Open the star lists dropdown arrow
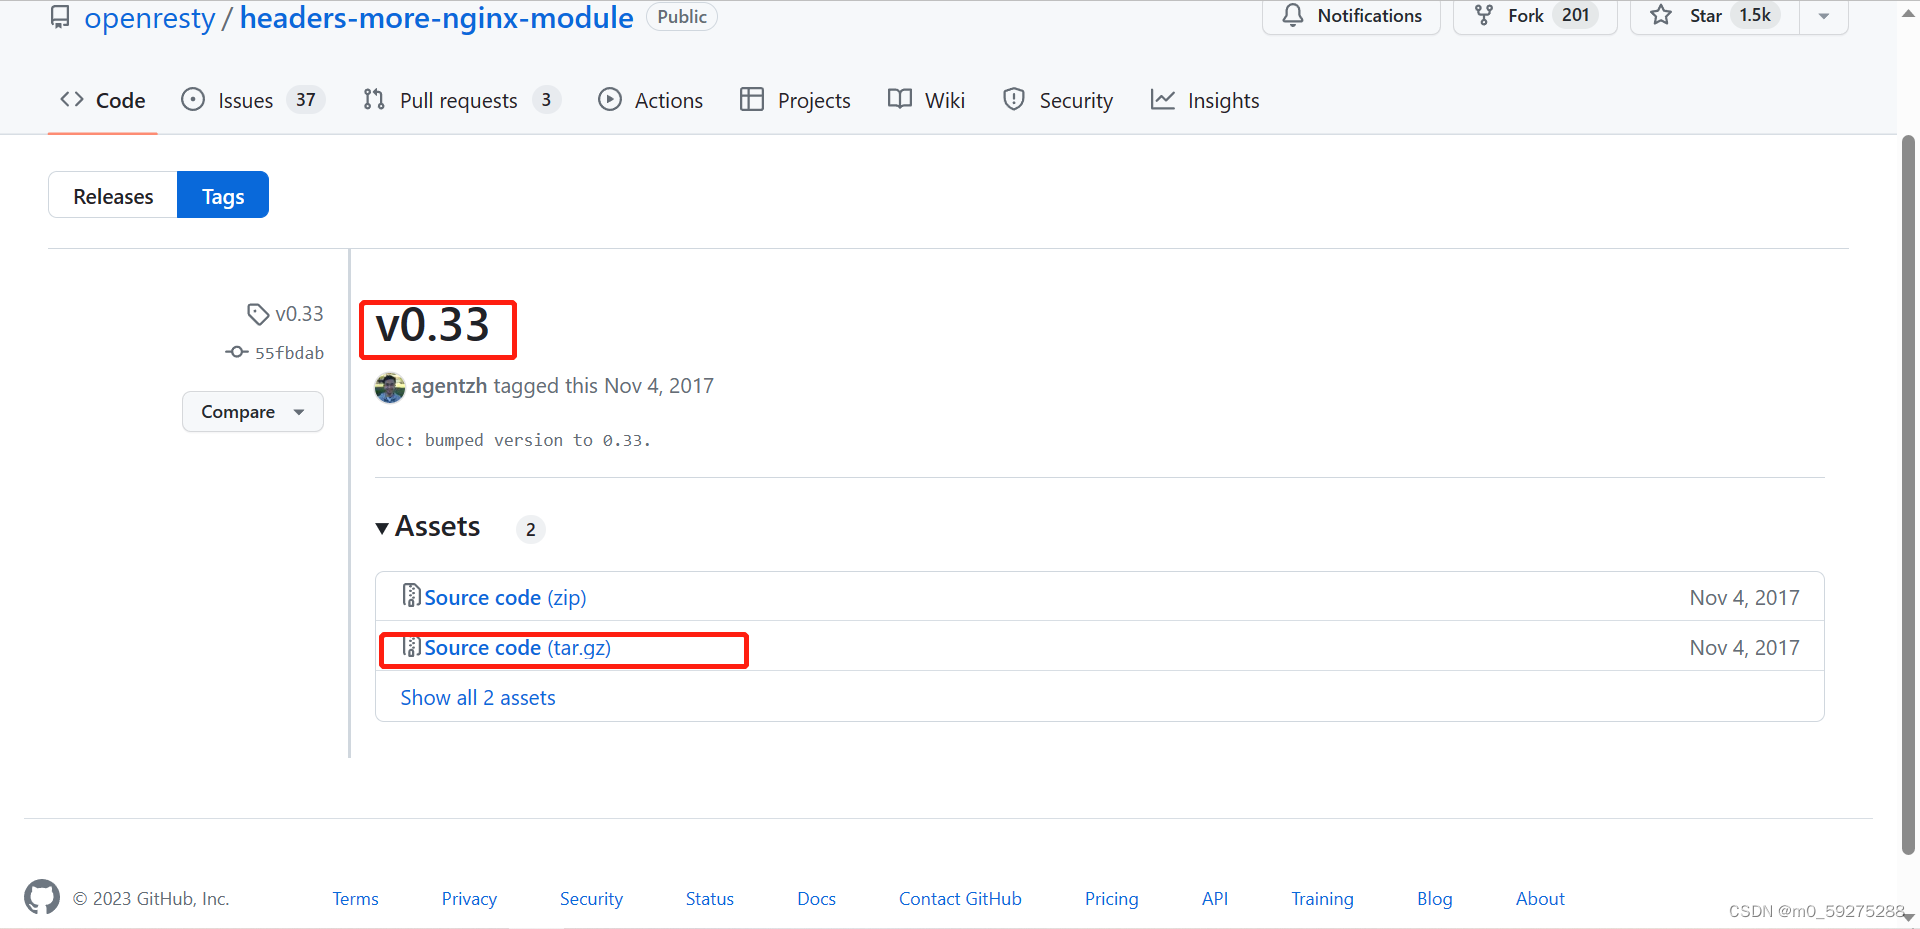1920x929 pixels. pos(1824,16)
